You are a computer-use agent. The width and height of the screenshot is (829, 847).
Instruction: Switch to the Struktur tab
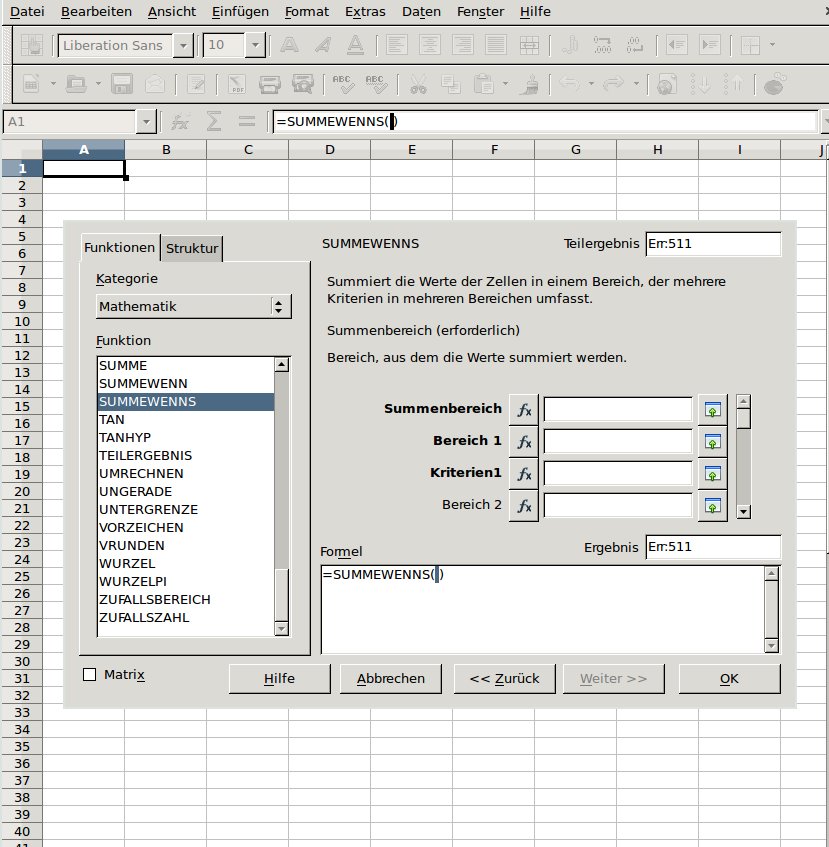pyautogui.click(x=192, y=248)
